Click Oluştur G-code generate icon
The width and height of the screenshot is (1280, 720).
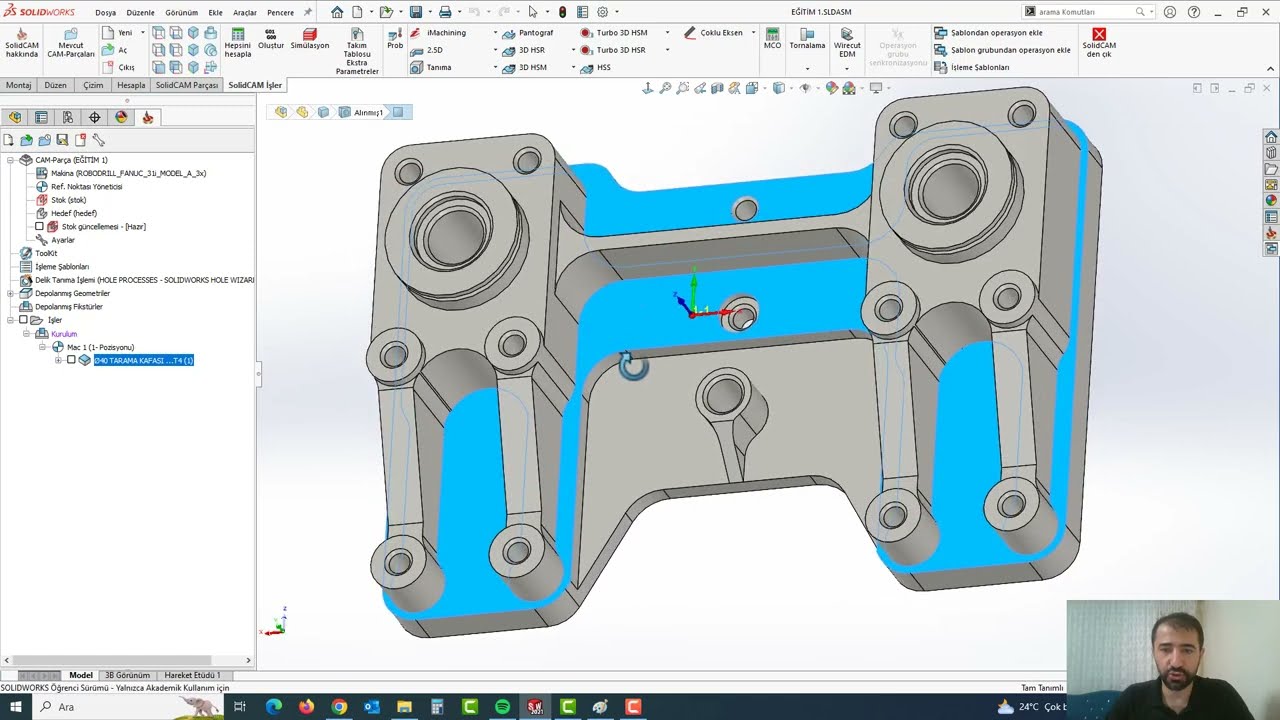coord(271,40)
